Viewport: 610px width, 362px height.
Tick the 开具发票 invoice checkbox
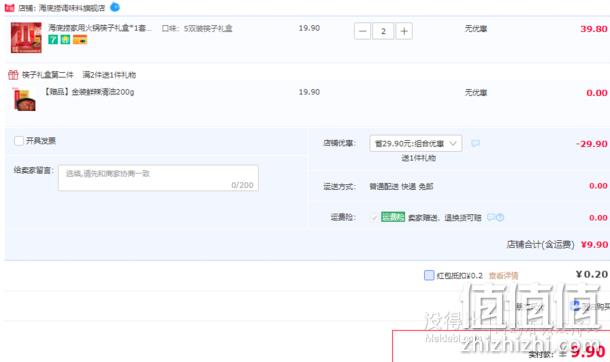click(19, 141)
